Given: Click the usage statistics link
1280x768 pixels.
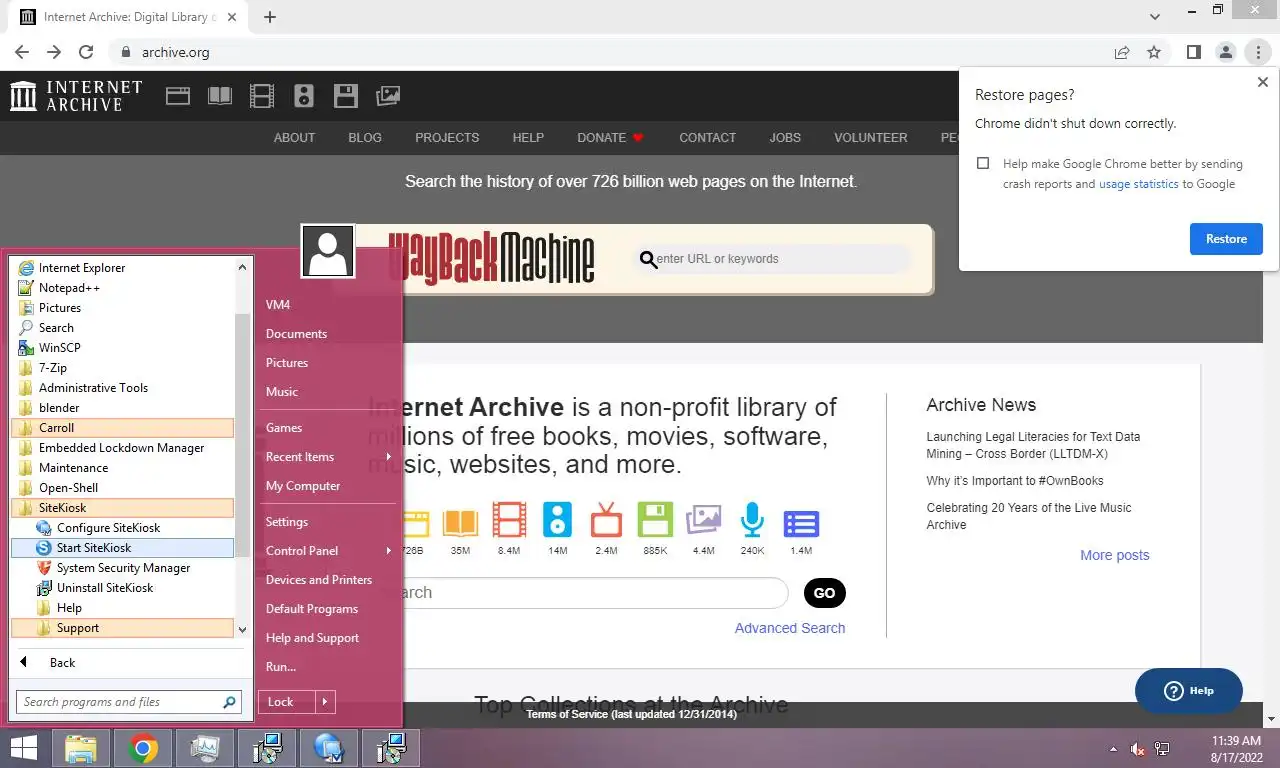Looking at the screenshot, I should click(1138, 184).
